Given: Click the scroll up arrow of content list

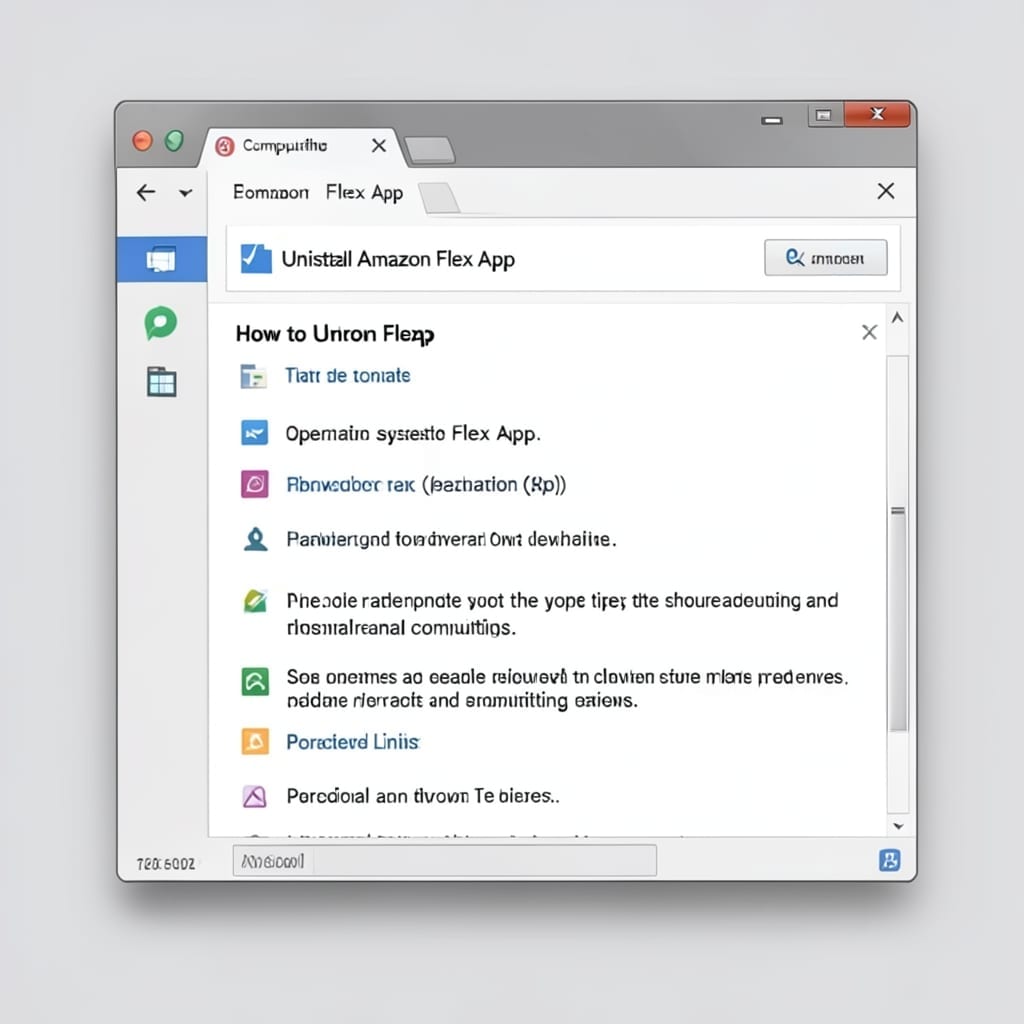Looking at the screenshot, I should pos(898,318).
